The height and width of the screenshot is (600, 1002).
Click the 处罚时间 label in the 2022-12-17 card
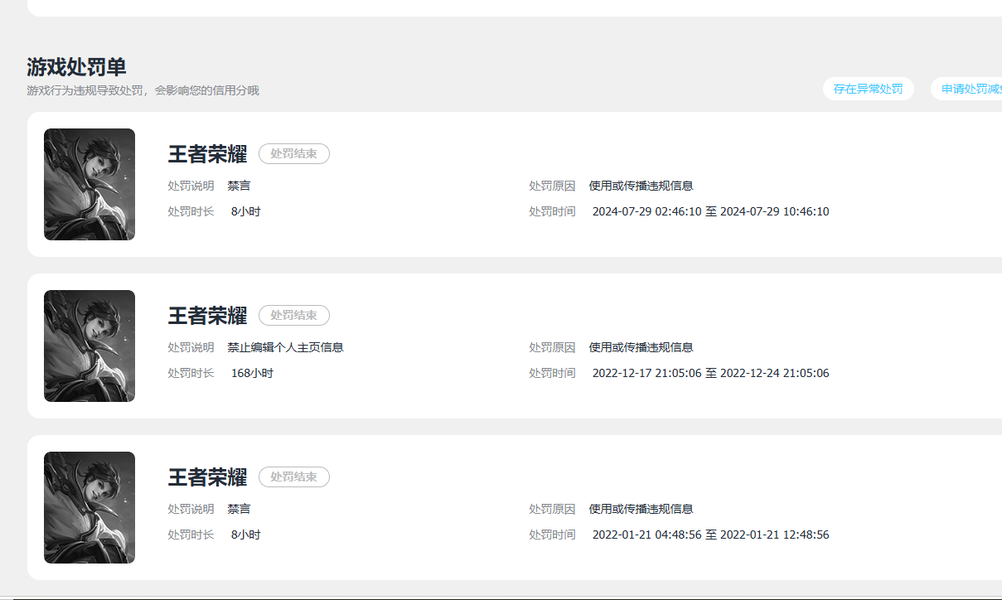(552, 373)
